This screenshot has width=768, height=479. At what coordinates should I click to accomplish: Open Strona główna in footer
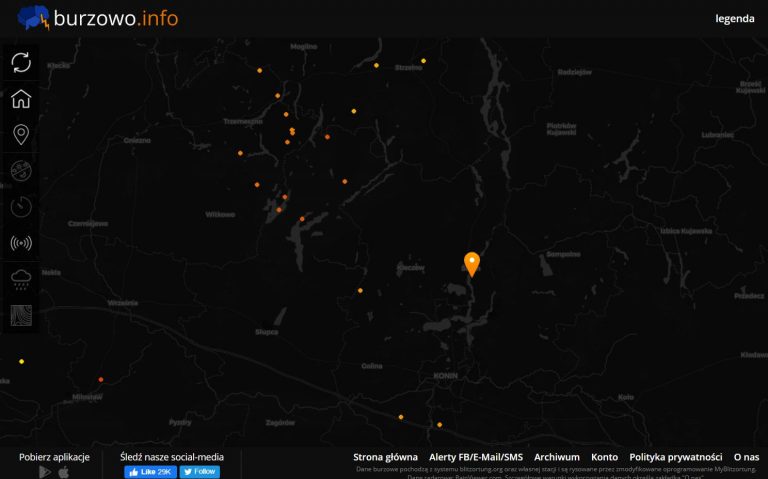385,457
